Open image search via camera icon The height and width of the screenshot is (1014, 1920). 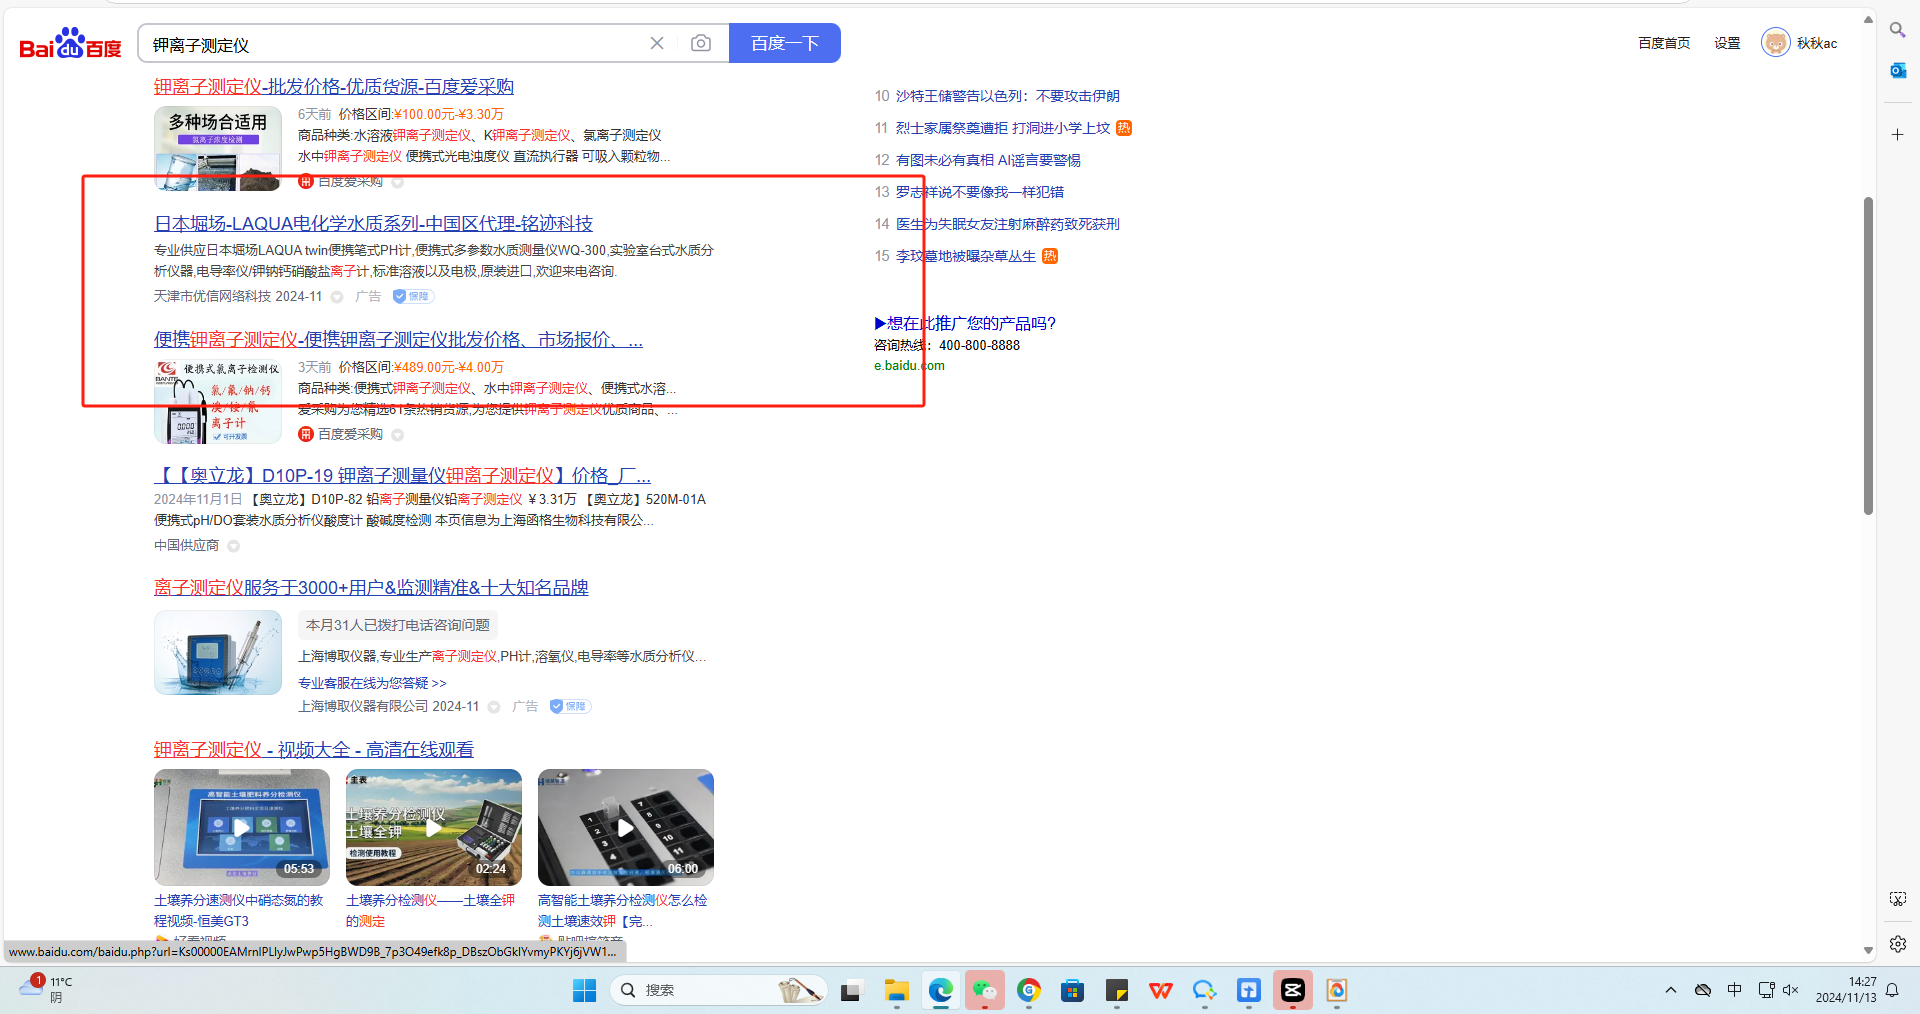701,43
